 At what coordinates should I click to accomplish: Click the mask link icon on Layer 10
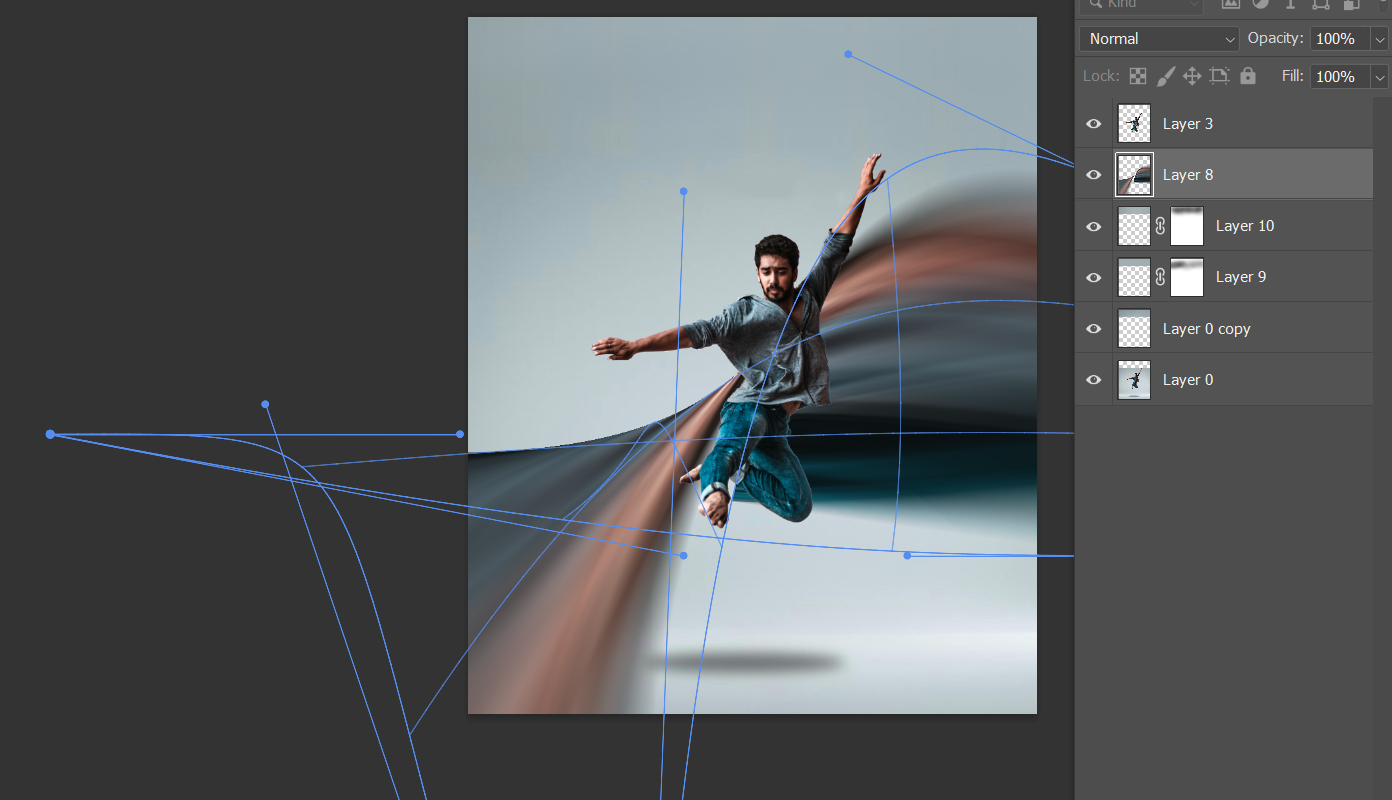[1160, 226]
